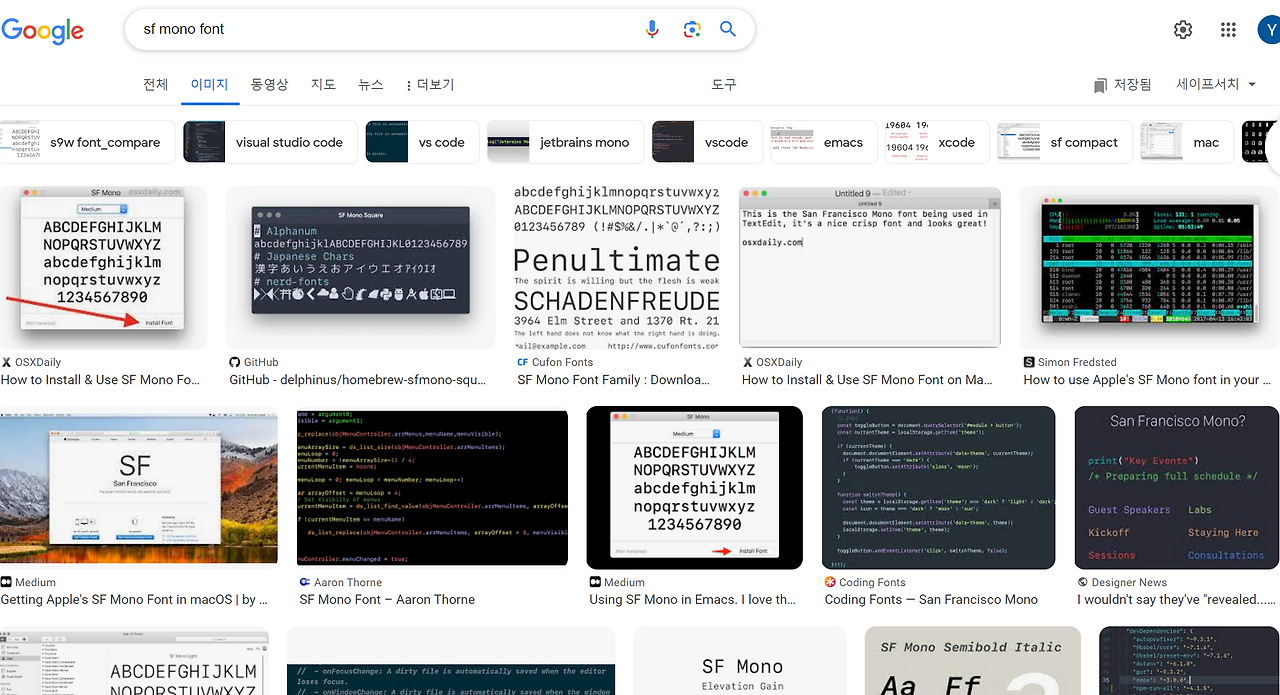Expand the 세이프서치 dropdown
Viewport: 1280px width, 695px height.
click(1216, 84)
